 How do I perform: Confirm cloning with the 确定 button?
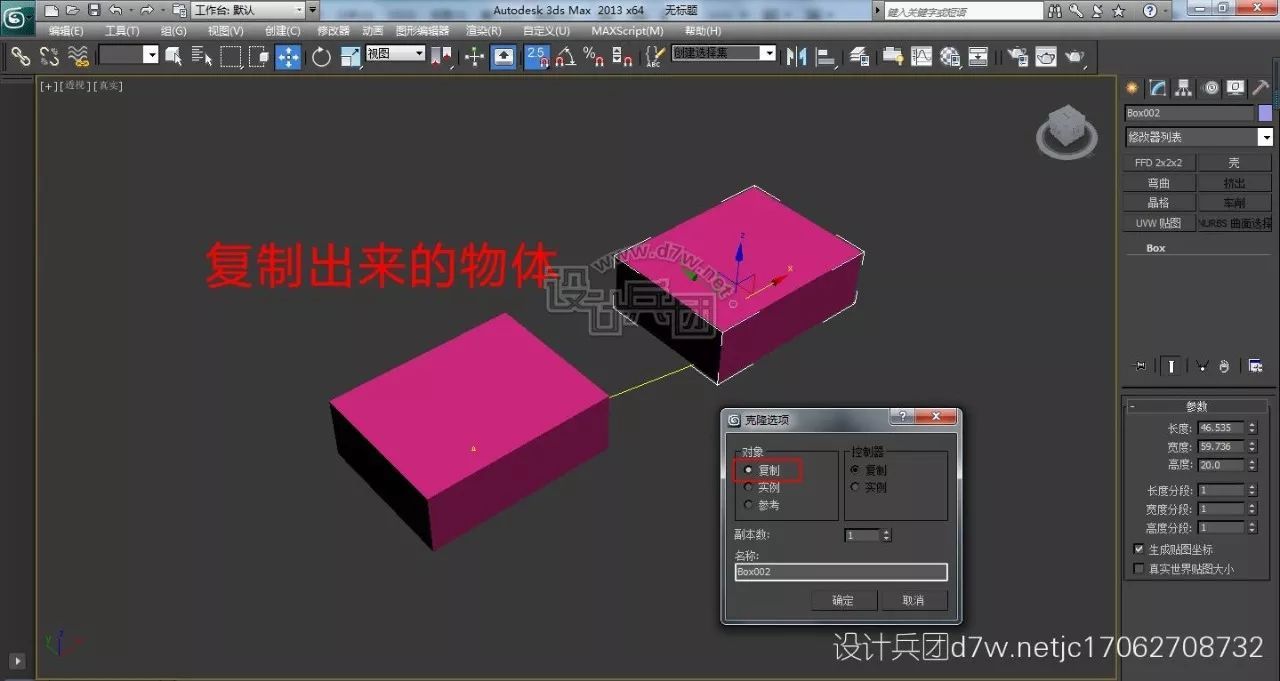pyautogui.click(x=843, y=600)
